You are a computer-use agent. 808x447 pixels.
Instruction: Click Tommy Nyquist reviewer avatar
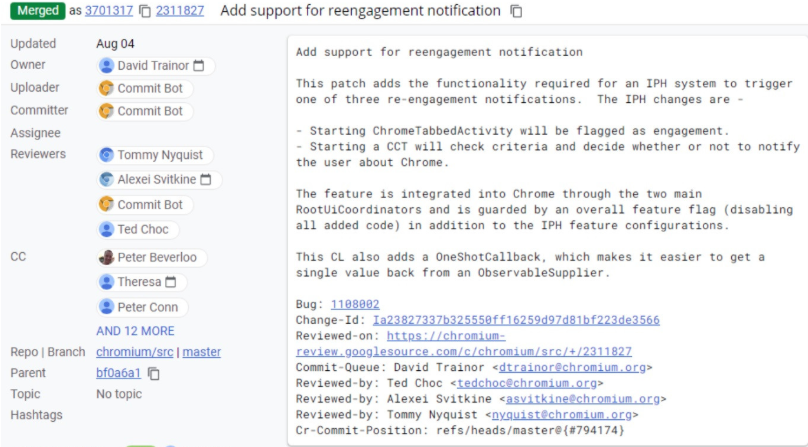(x=106, y=155)
